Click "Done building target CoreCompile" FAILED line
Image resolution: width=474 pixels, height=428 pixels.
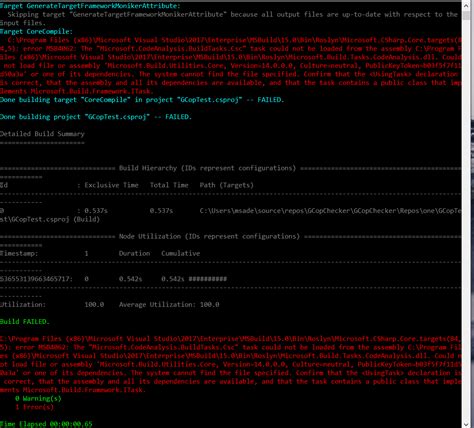click(142, 100)
